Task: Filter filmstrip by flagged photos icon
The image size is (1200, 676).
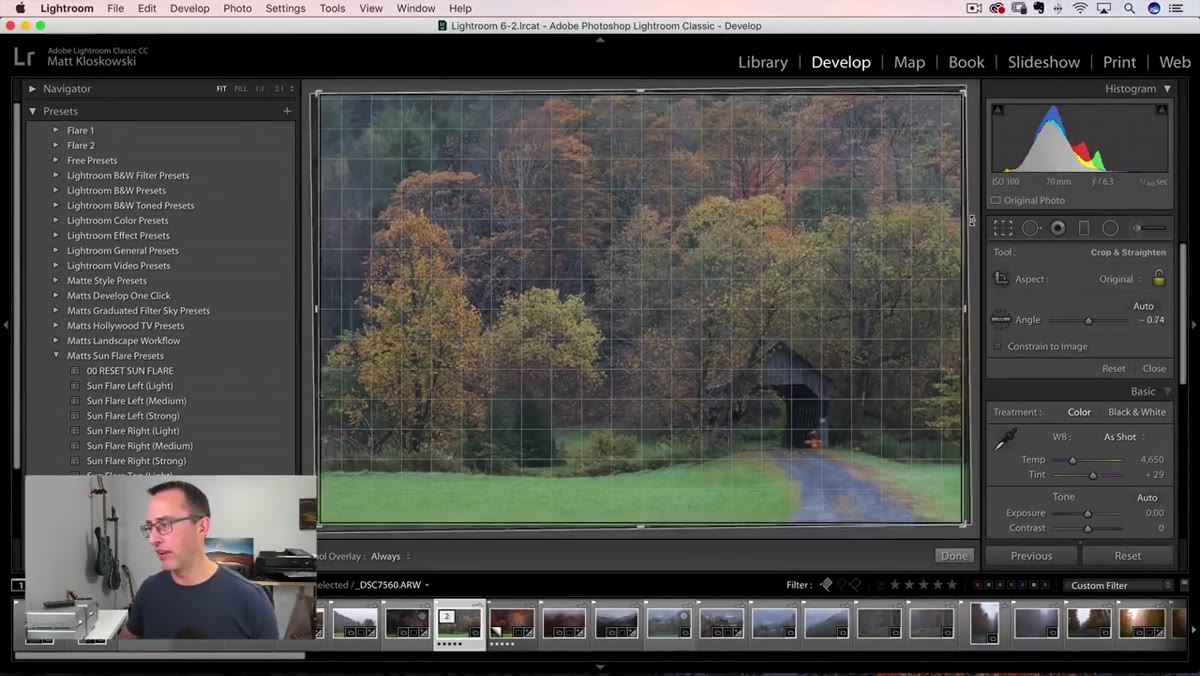Action: 826,585
